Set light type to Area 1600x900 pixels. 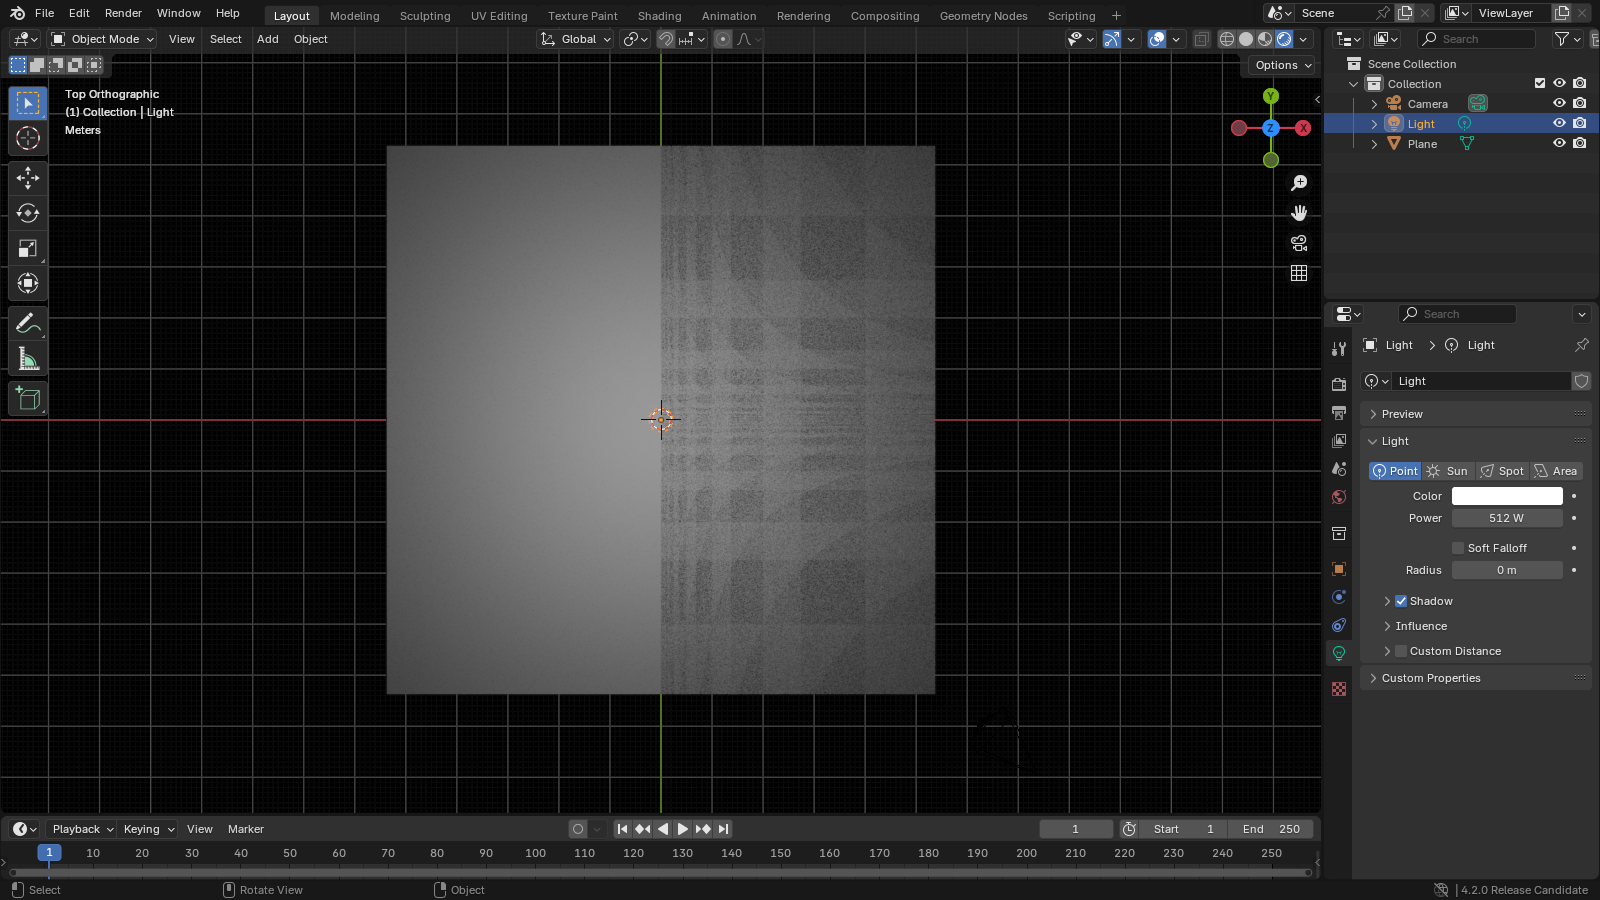[x=1556, y=471]
